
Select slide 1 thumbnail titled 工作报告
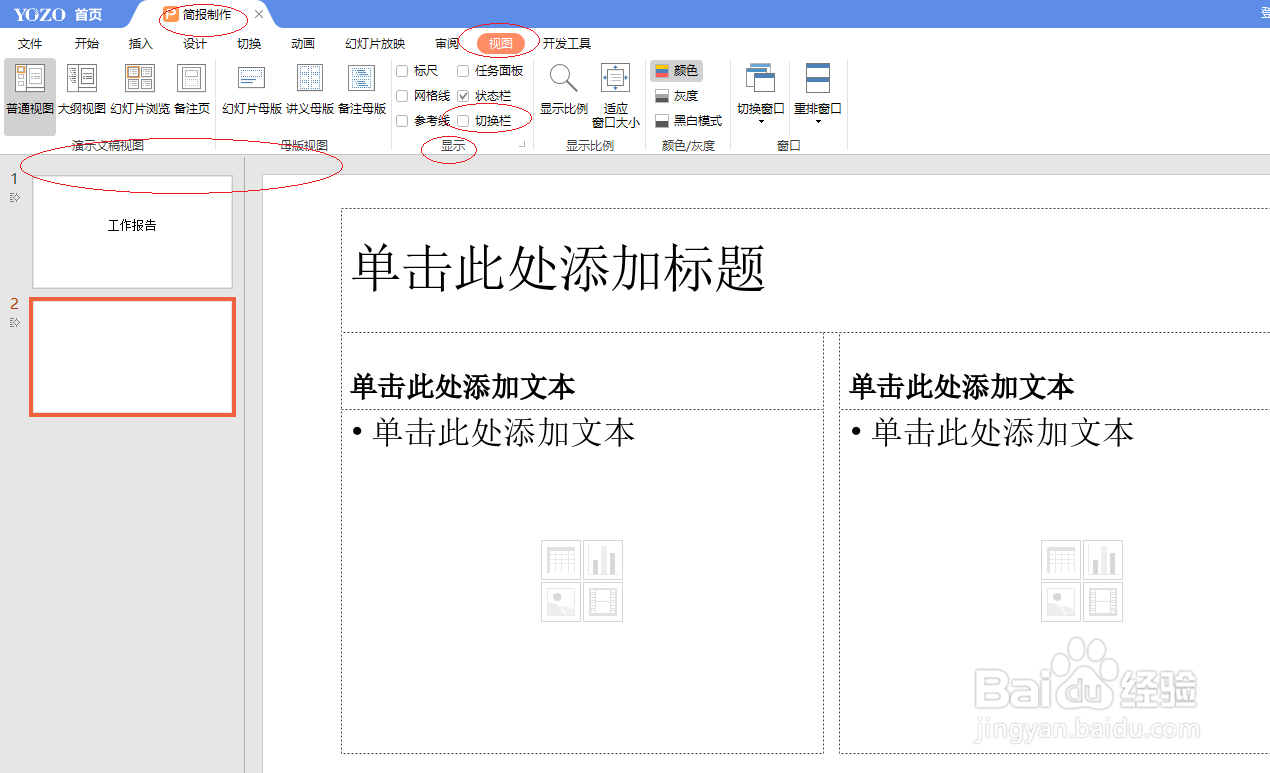tap(132, 232)
